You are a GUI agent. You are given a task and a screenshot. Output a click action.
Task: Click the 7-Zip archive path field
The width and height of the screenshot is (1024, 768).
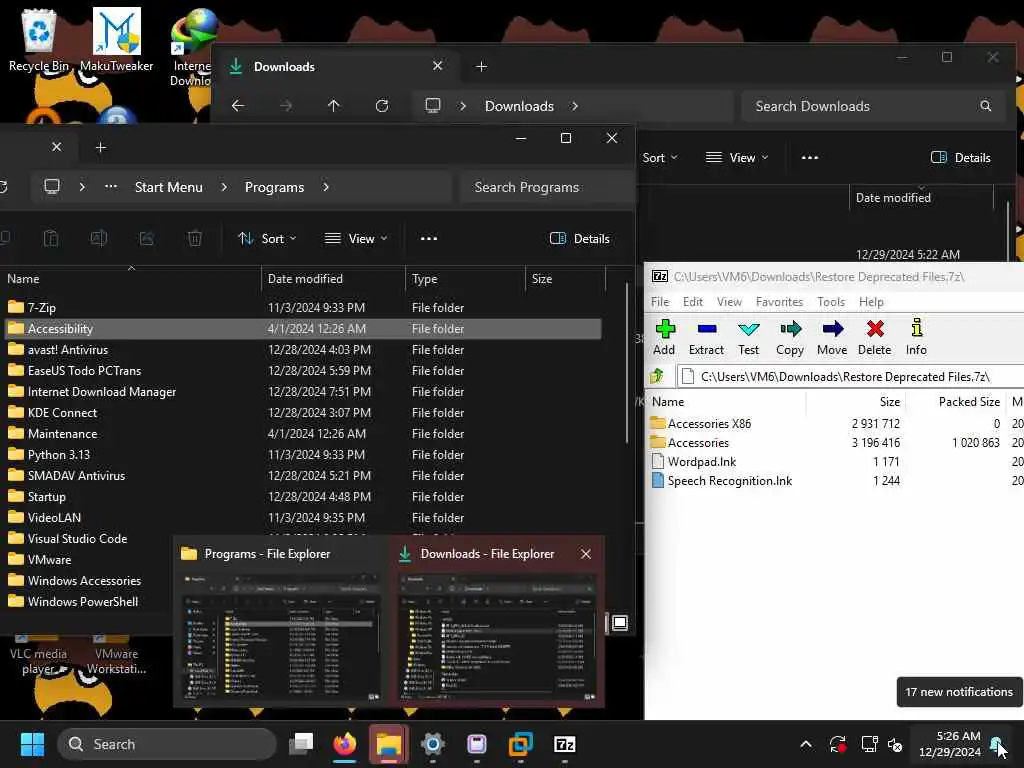pyautogui.click(x=849, y=377)
